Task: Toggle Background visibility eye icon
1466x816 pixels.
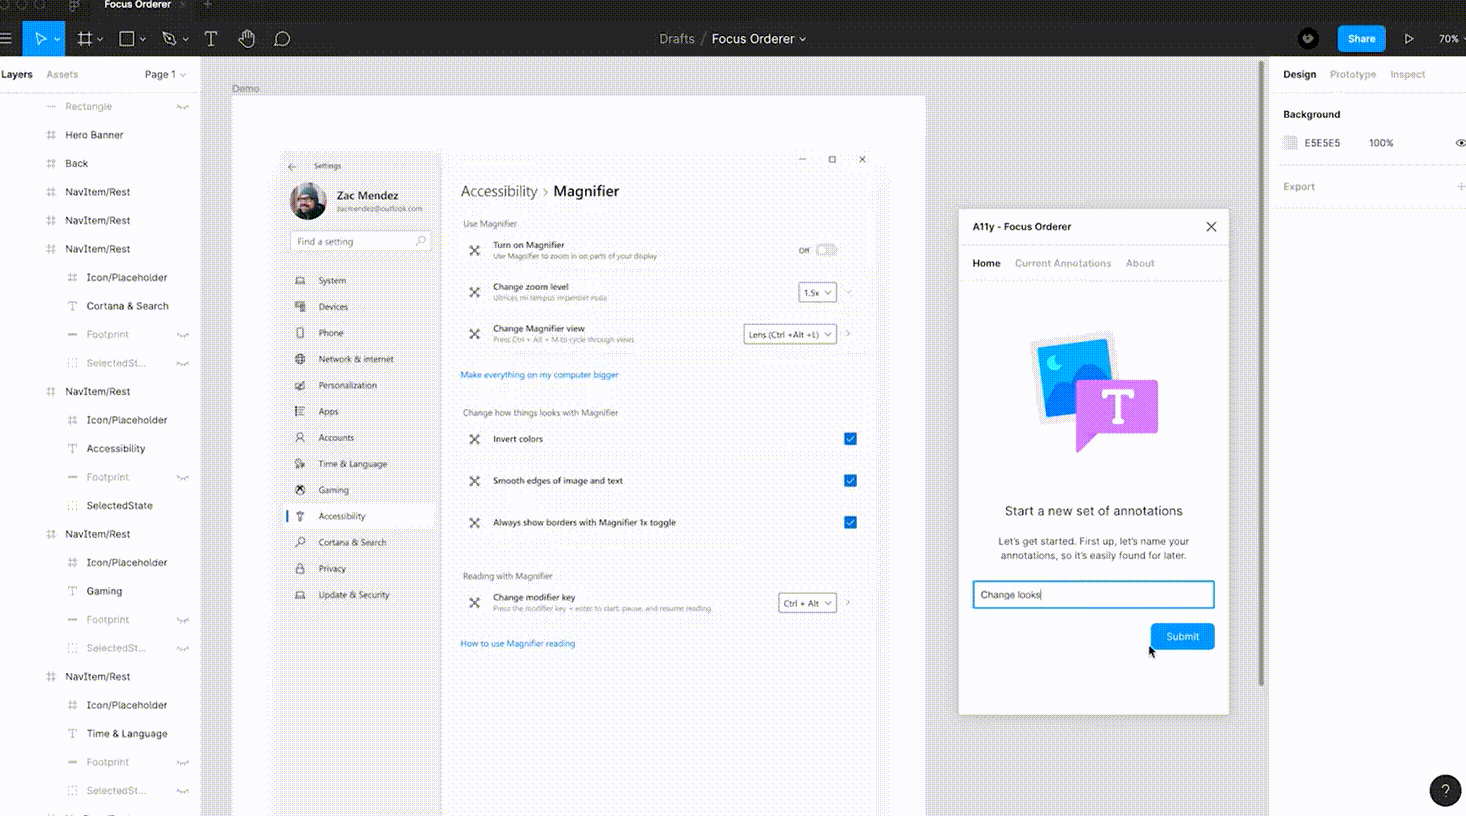Action: (1460, 143)
